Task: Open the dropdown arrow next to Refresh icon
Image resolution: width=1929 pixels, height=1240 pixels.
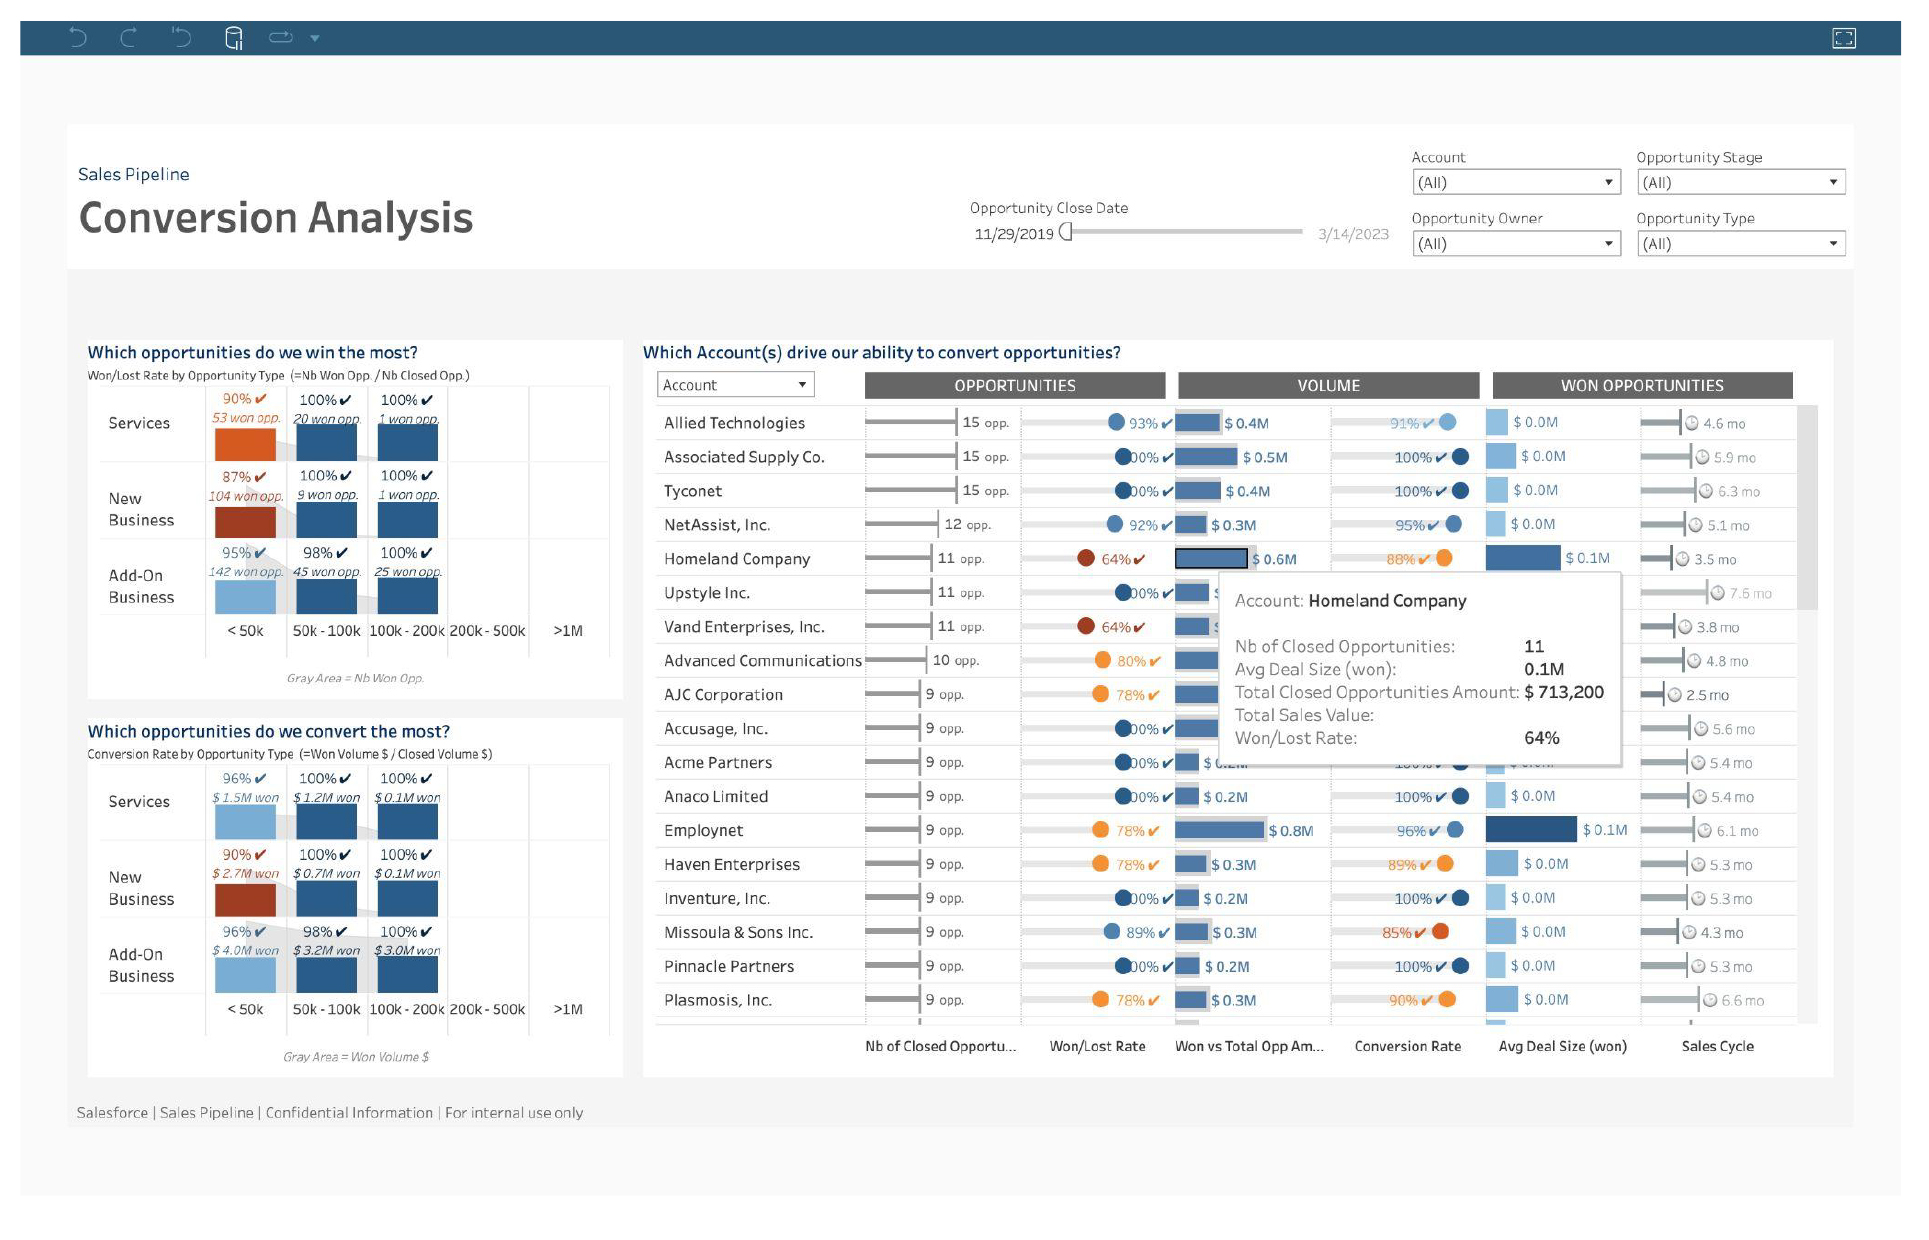Action: 315,38
